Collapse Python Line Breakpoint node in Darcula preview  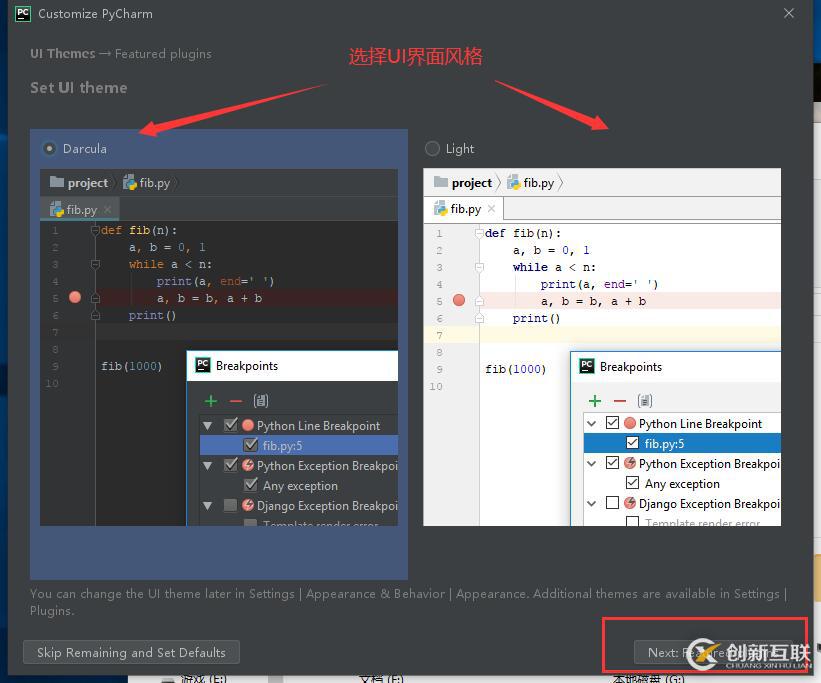click(x=208, y=426)
